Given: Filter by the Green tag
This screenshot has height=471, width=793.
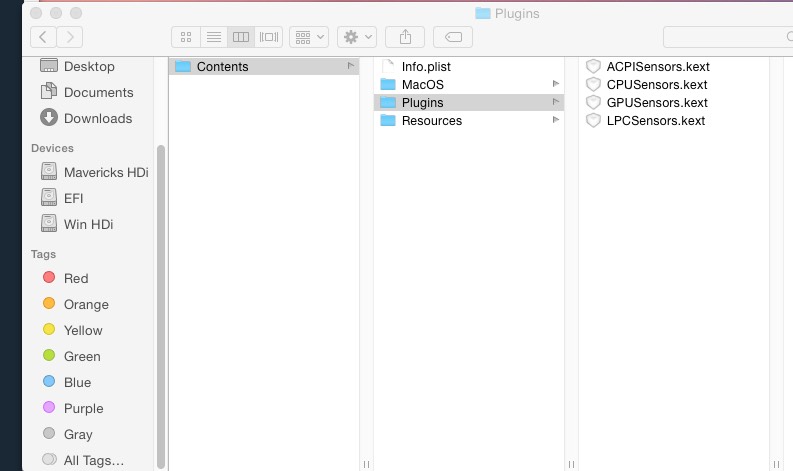Looking at the screenshot, I should point(82,356).
